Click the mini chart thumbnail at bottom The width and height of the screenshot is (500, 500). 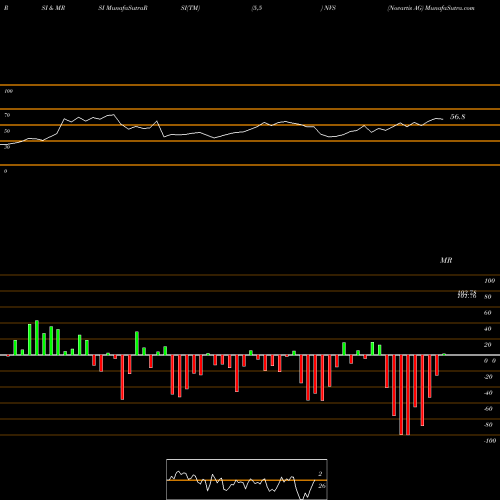tap(247, 479)
